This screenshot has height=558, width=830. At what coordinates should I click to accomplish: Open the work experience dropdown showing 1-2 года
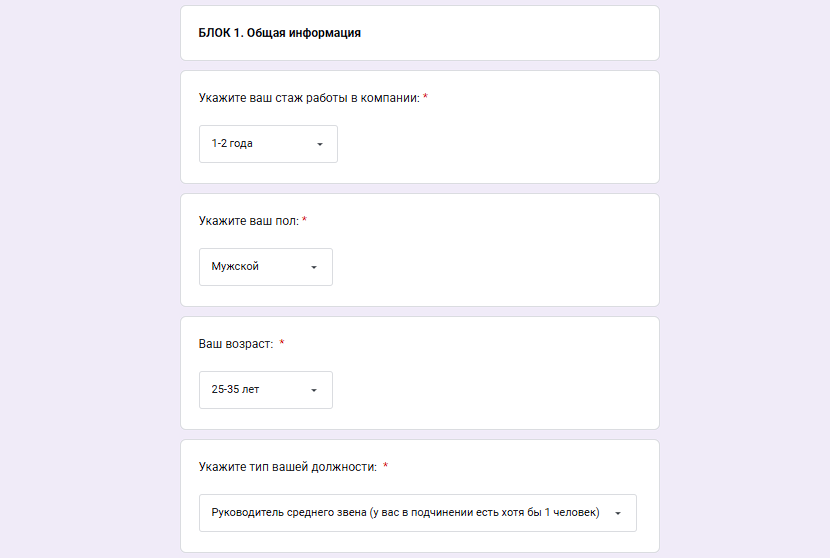(268, 144)
